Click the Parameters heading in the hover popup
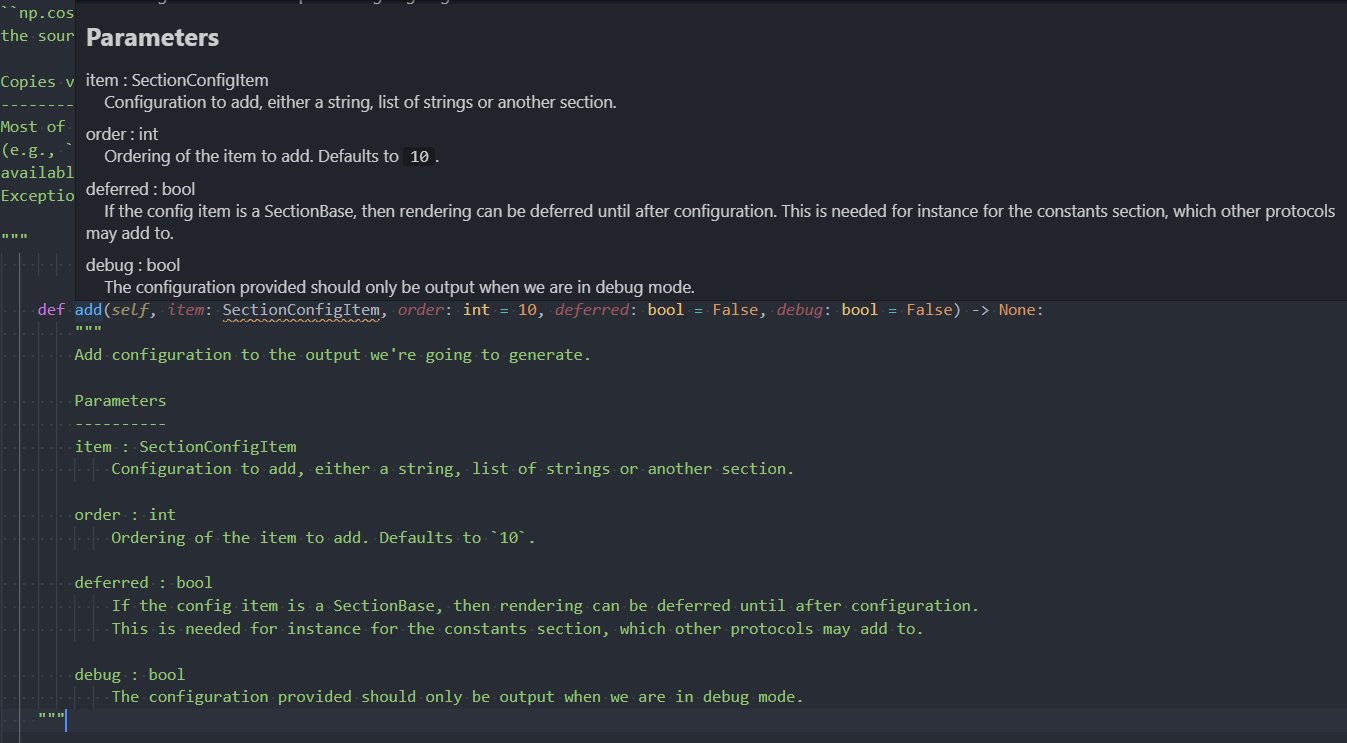 [151, 37]
